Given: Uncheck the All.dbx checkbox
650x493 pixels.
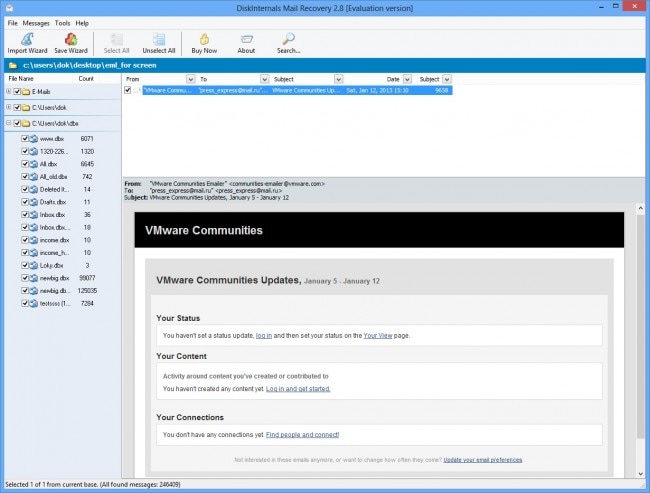Looking at the screenshot, I should point(25,164).
